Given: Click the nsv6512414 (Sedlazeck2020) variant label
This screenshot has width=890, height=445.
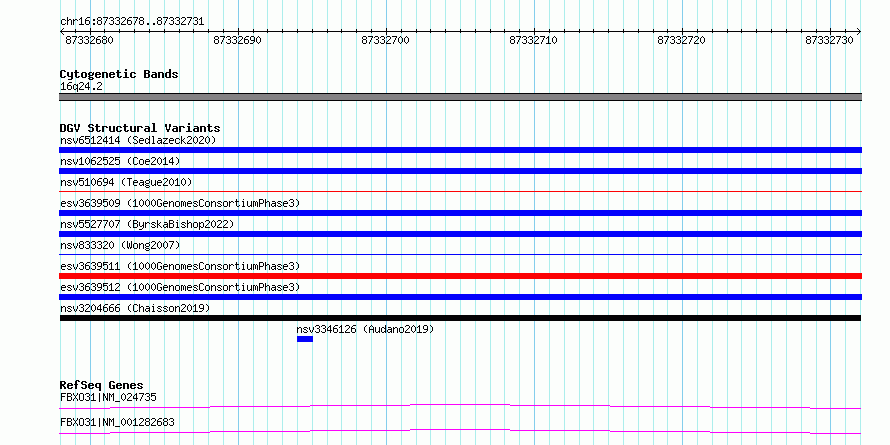Looking at the screenshot, I should [x=138, y=140].
